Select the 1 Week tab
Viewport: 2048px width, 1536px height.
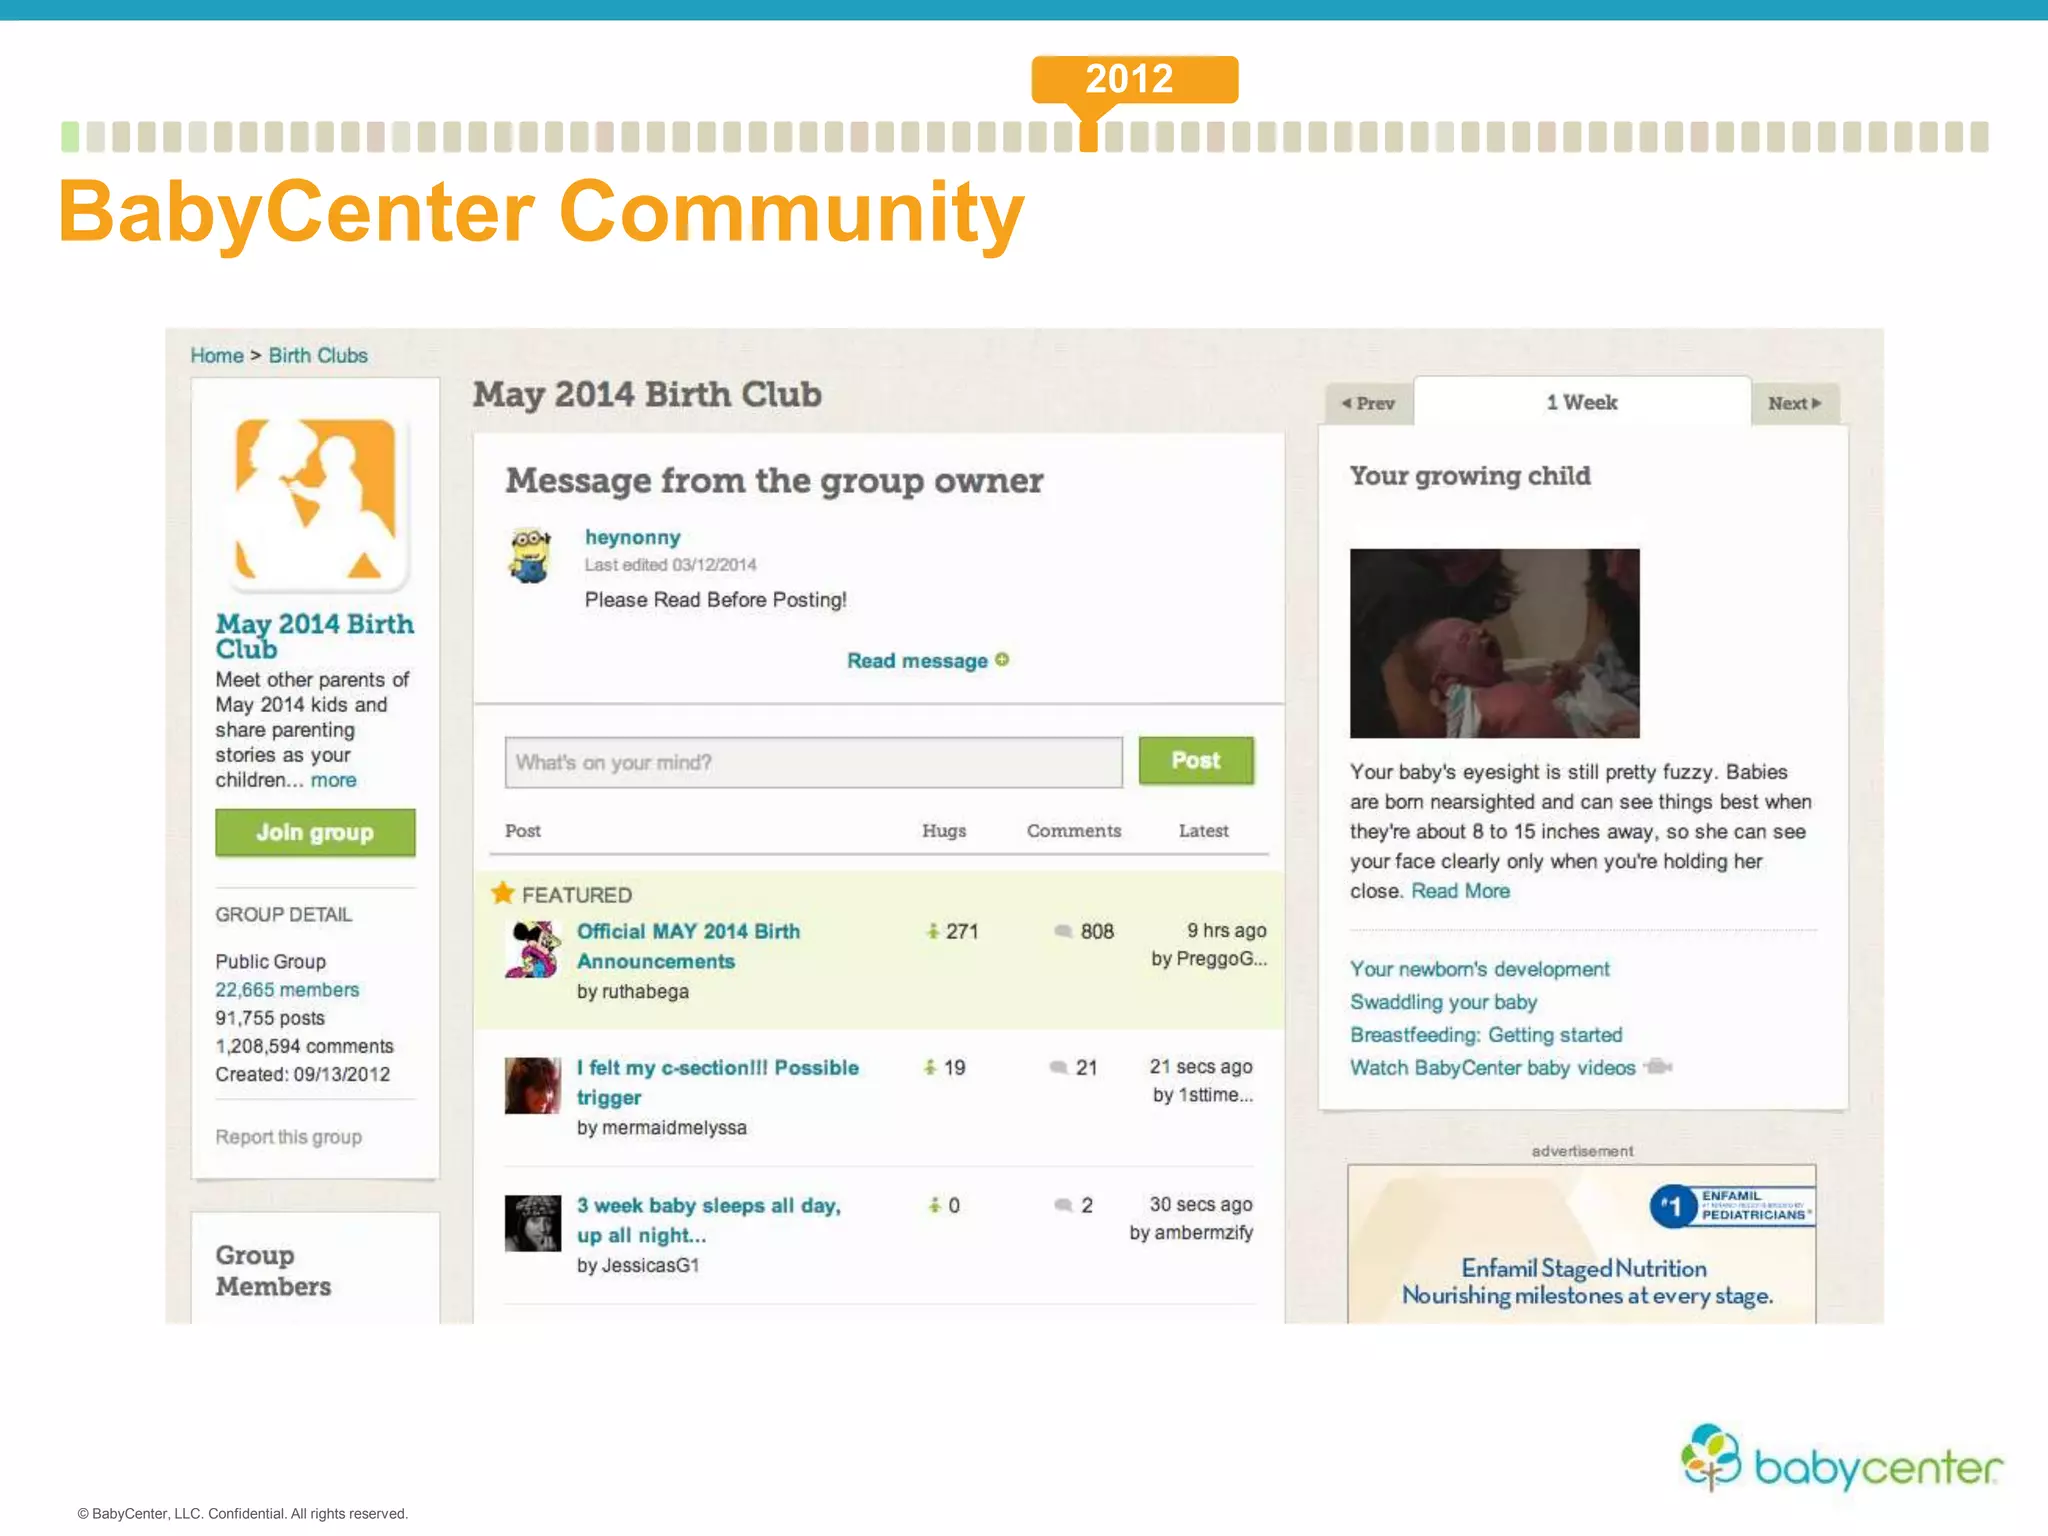pos(1582,402)
